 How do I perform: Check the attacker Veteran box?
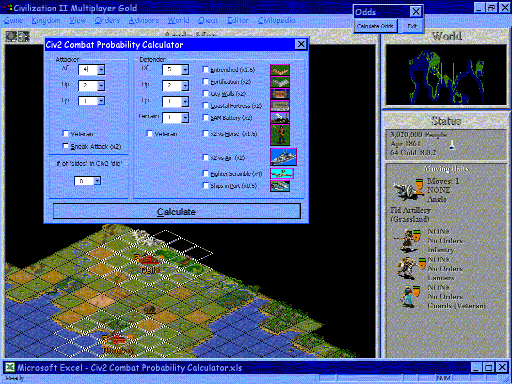click(x=66, y=134)
